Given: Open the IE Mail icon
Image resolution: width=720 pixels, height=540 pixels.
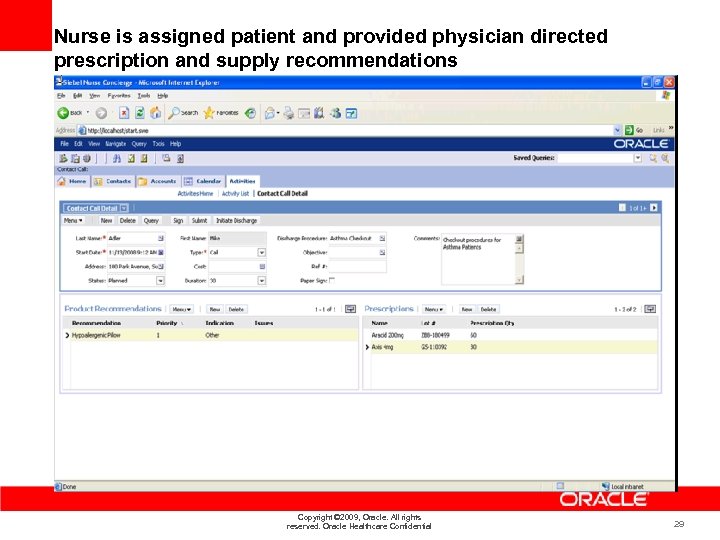Looking at the screenshot, I should click(270, 113).
